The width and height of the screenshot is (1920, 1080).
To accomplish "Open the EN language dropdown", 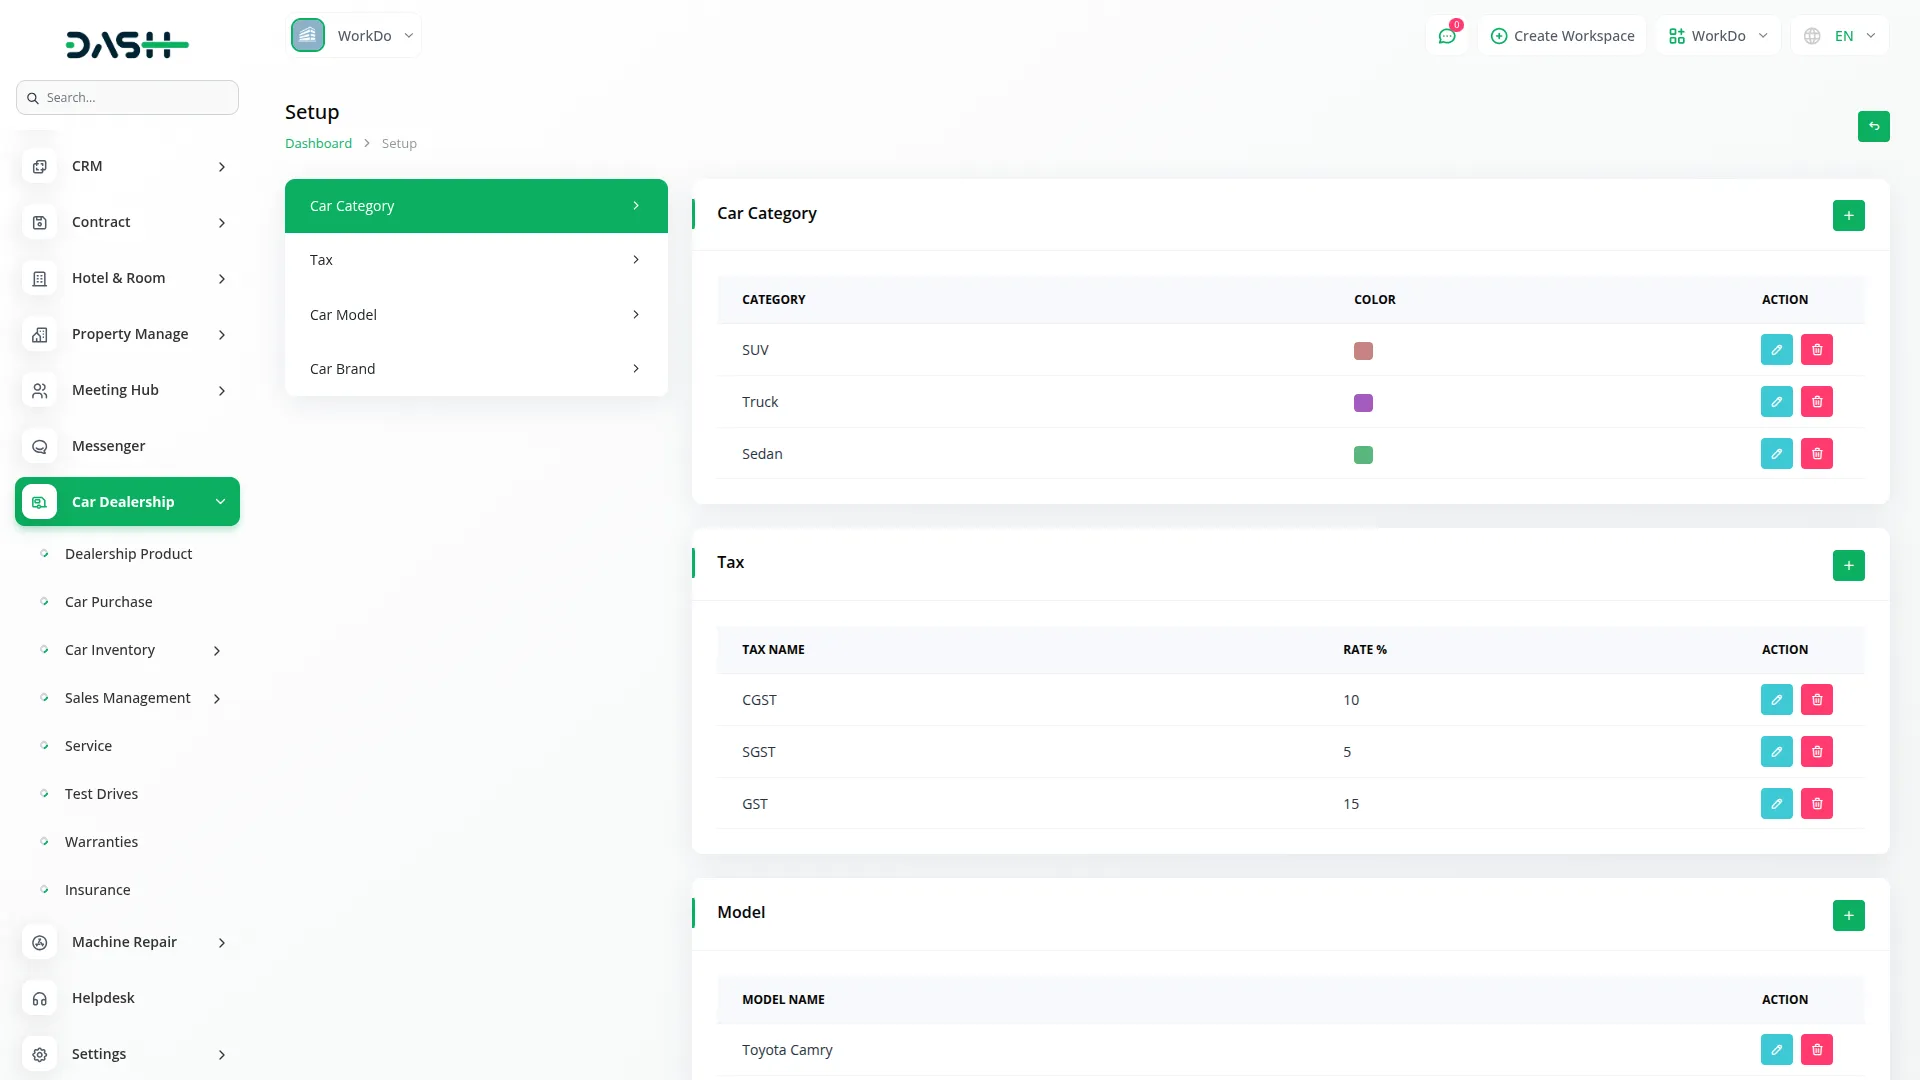I will pos(1841,36).
